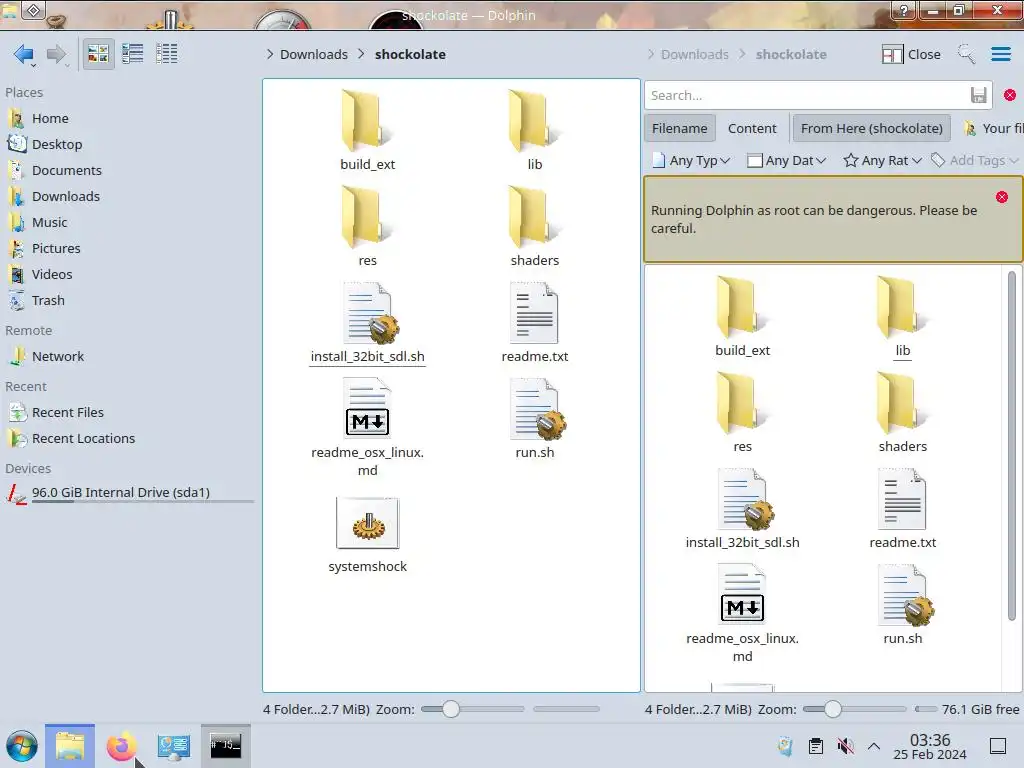Click muted volume tray icon
This screenshot has width=1024, height=768.
pyautogui.click(x=845, y=746)
